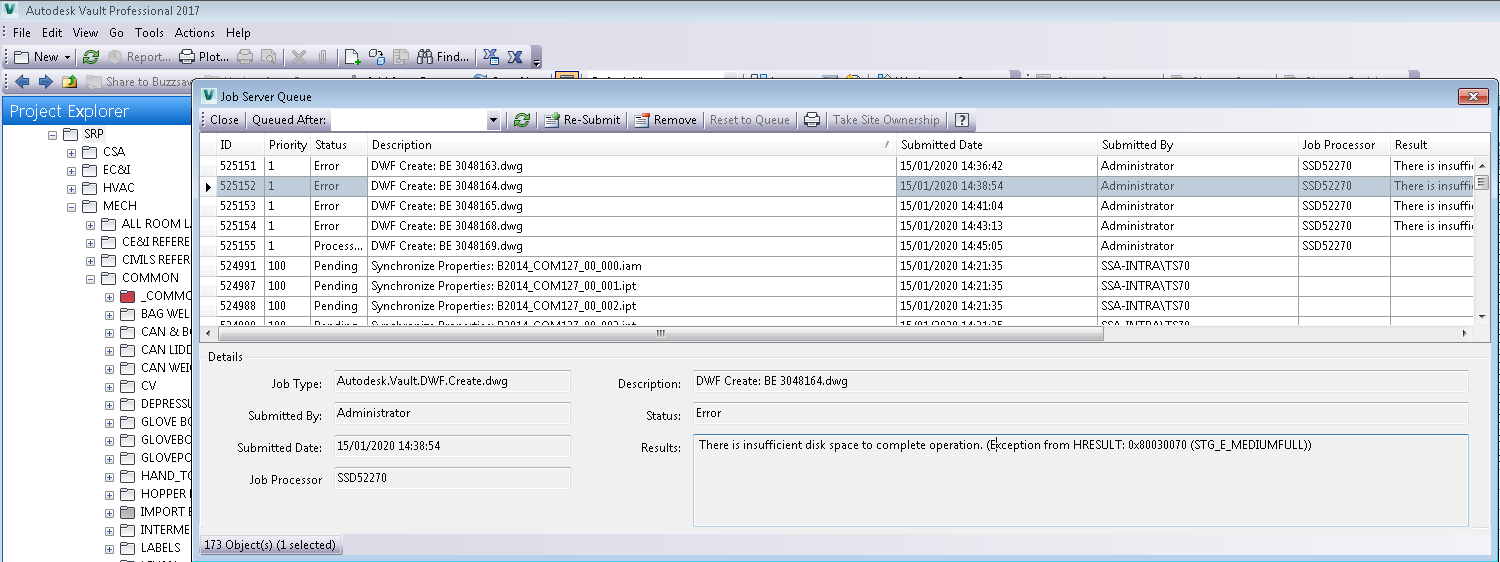
Task: Click Close in Job Server Queue toolbar
Action: coord(224,120)
